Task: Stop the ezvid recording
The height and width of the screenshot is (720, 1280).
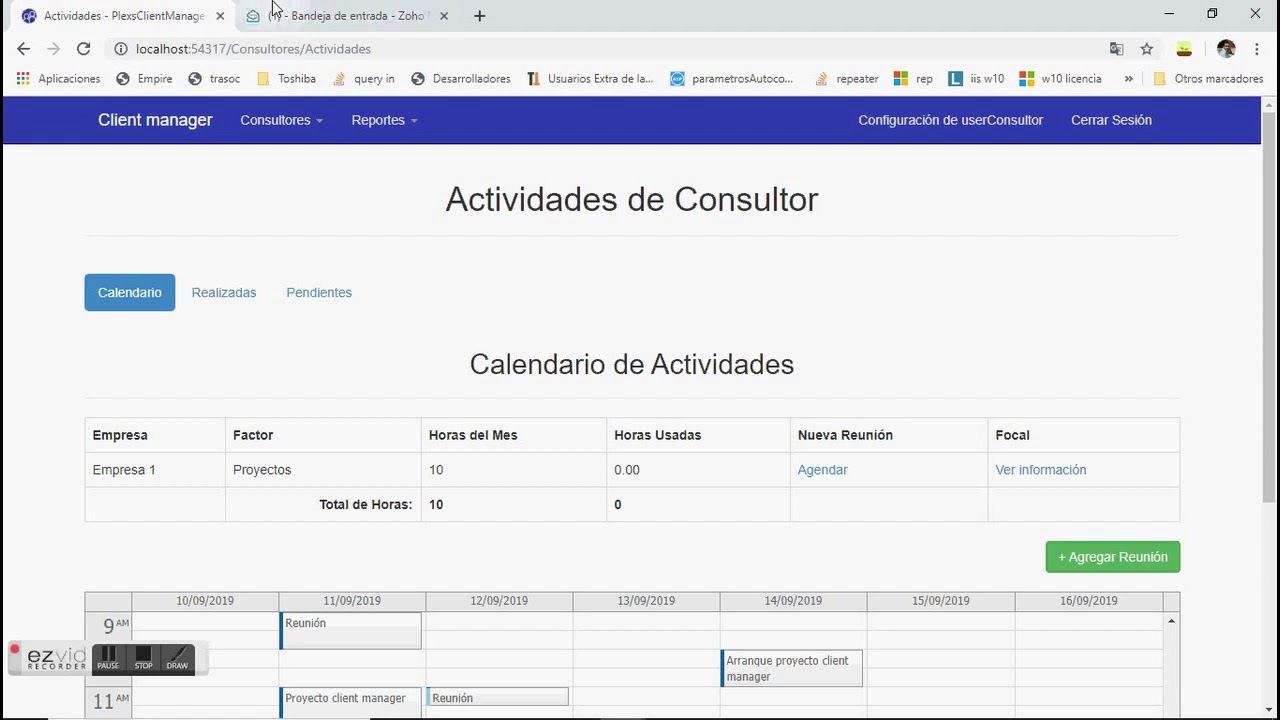Action: [144, 659]
